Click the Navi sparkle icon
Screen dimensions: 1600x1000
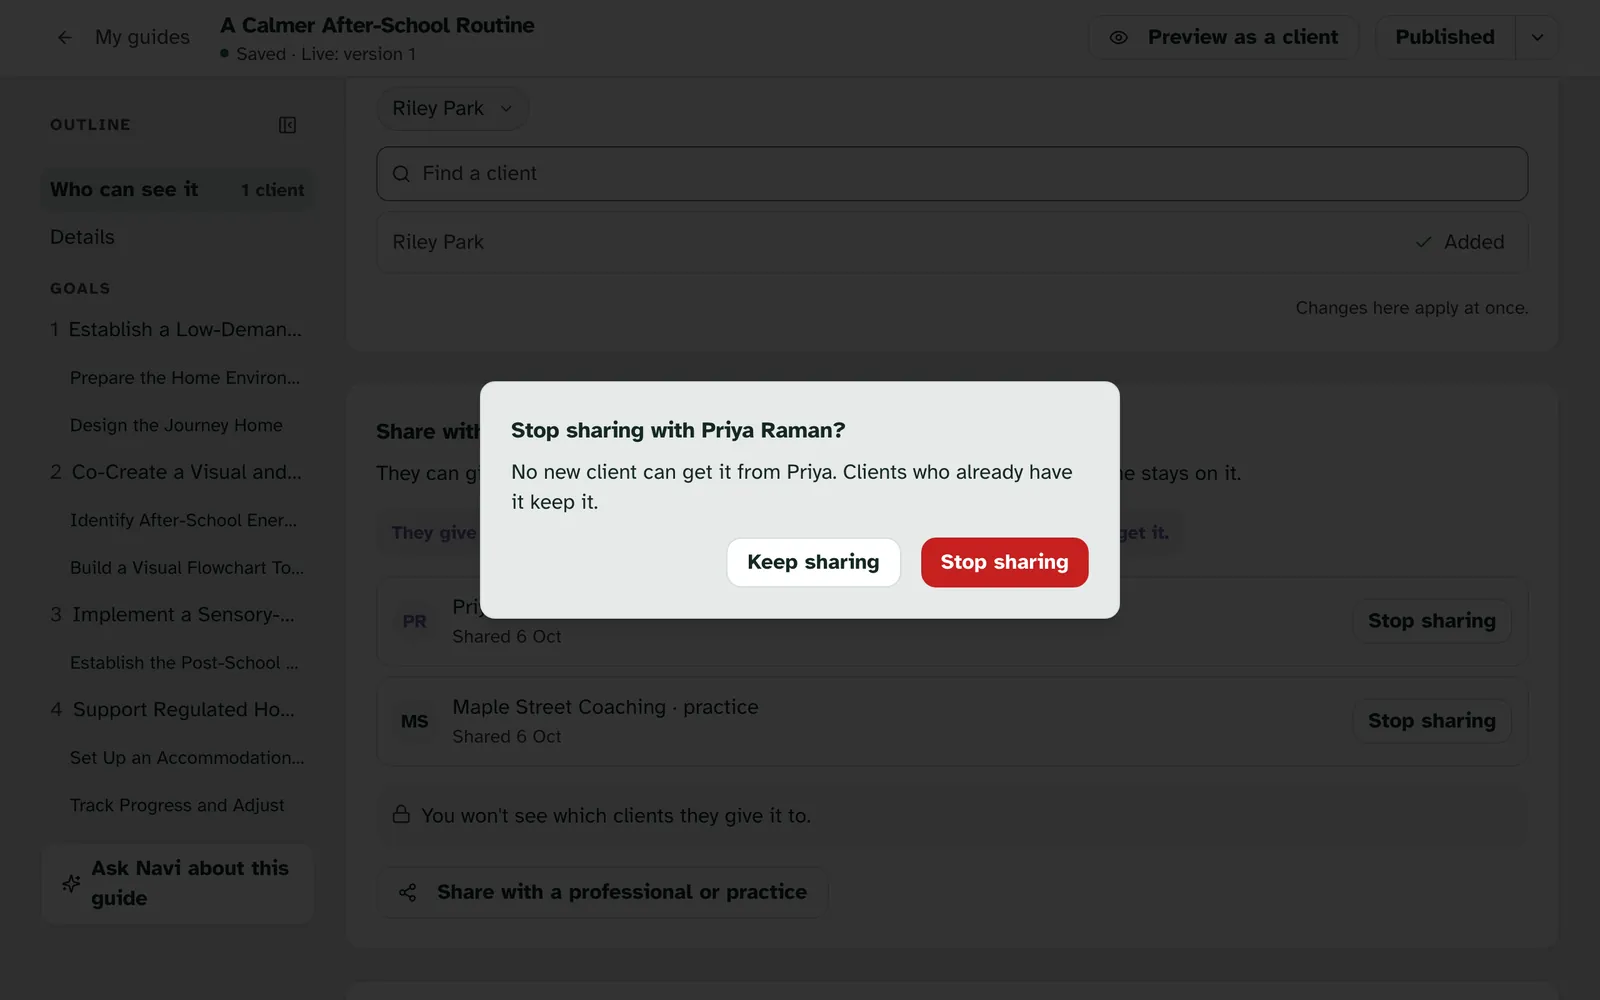tap(71, 883)
